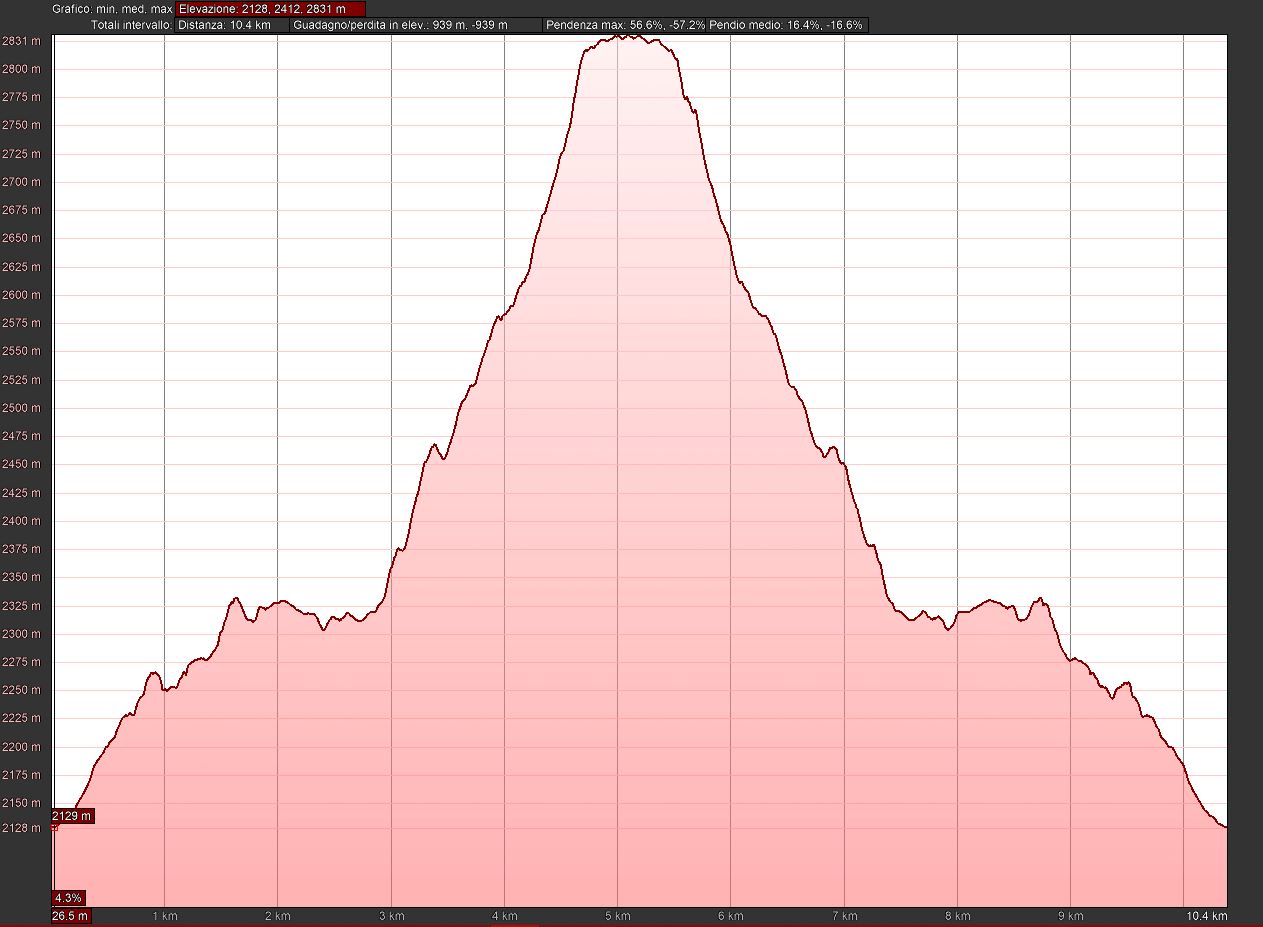This screenshot has width=1263, height=927.
Task: Click the 2128 m minimum elevation label
Action: point(21,828)
